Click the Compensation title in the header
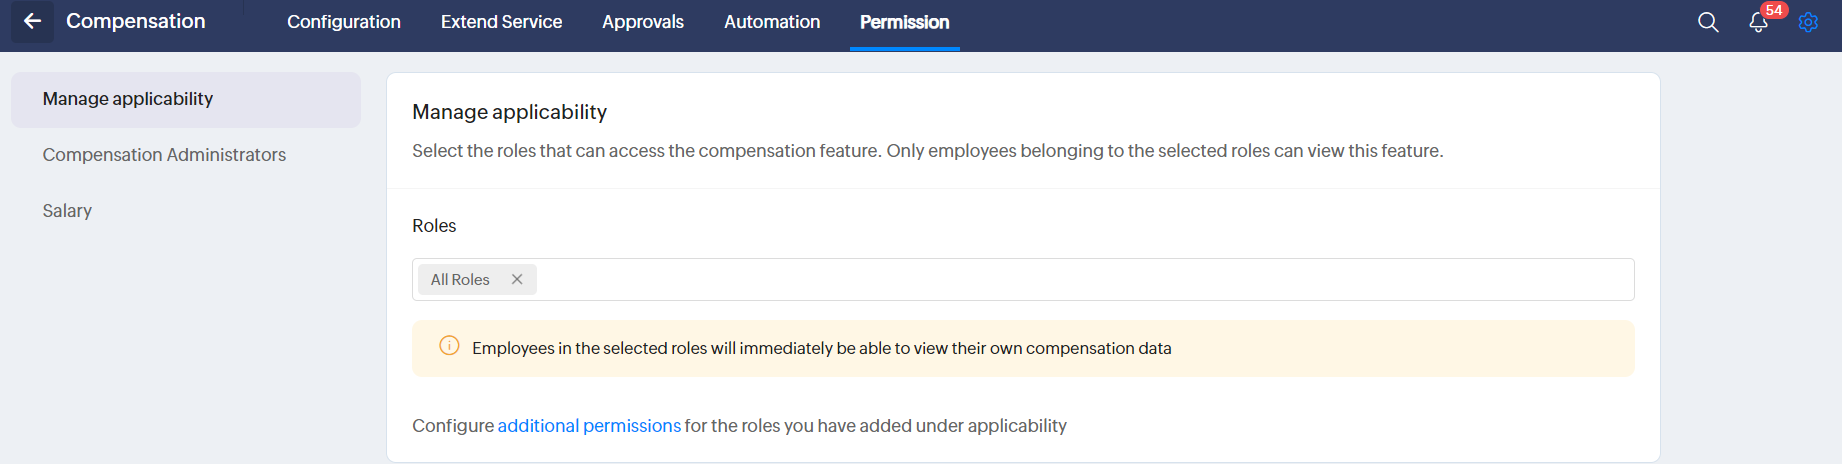Screen dimensions: 1842x464 click(136, 21)
